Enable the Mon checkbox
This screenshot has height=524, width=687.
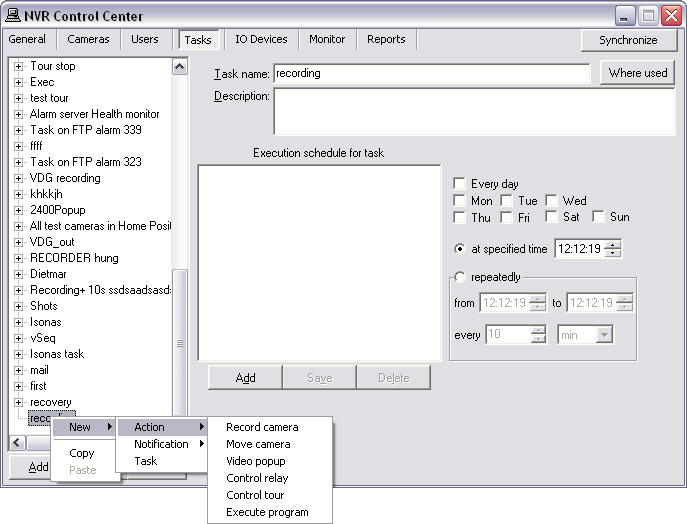pyautogui.click(x=459, y=201)
